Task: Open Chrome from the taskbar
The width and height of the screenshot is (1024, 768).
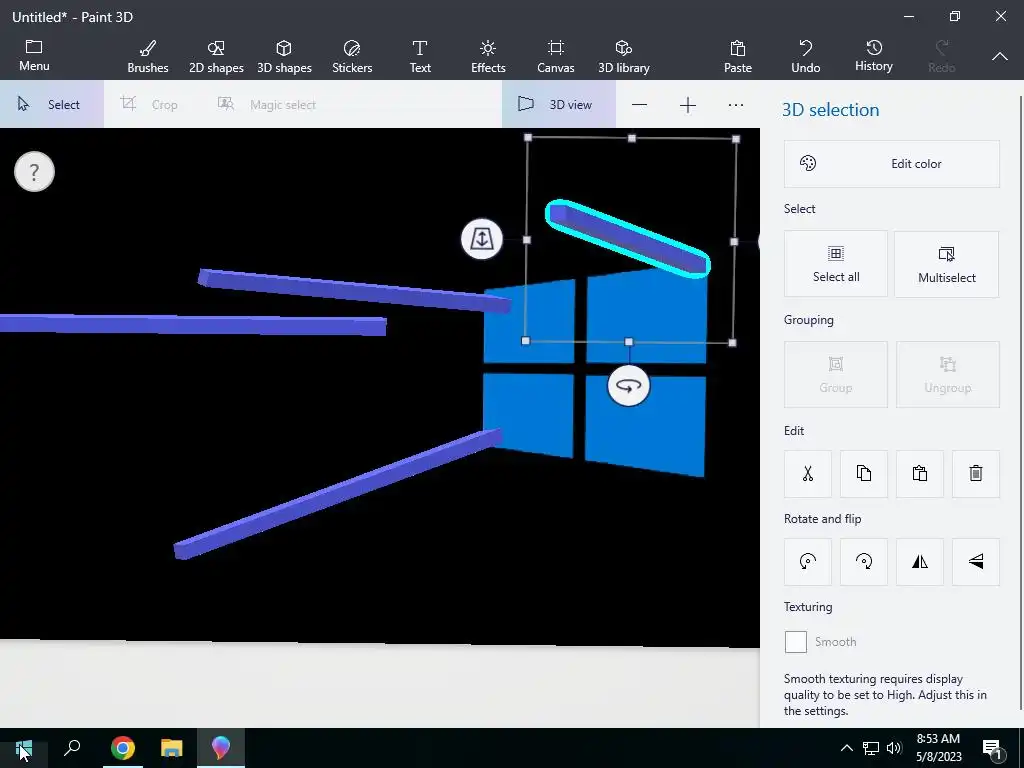Action: (x=123, y=748)
